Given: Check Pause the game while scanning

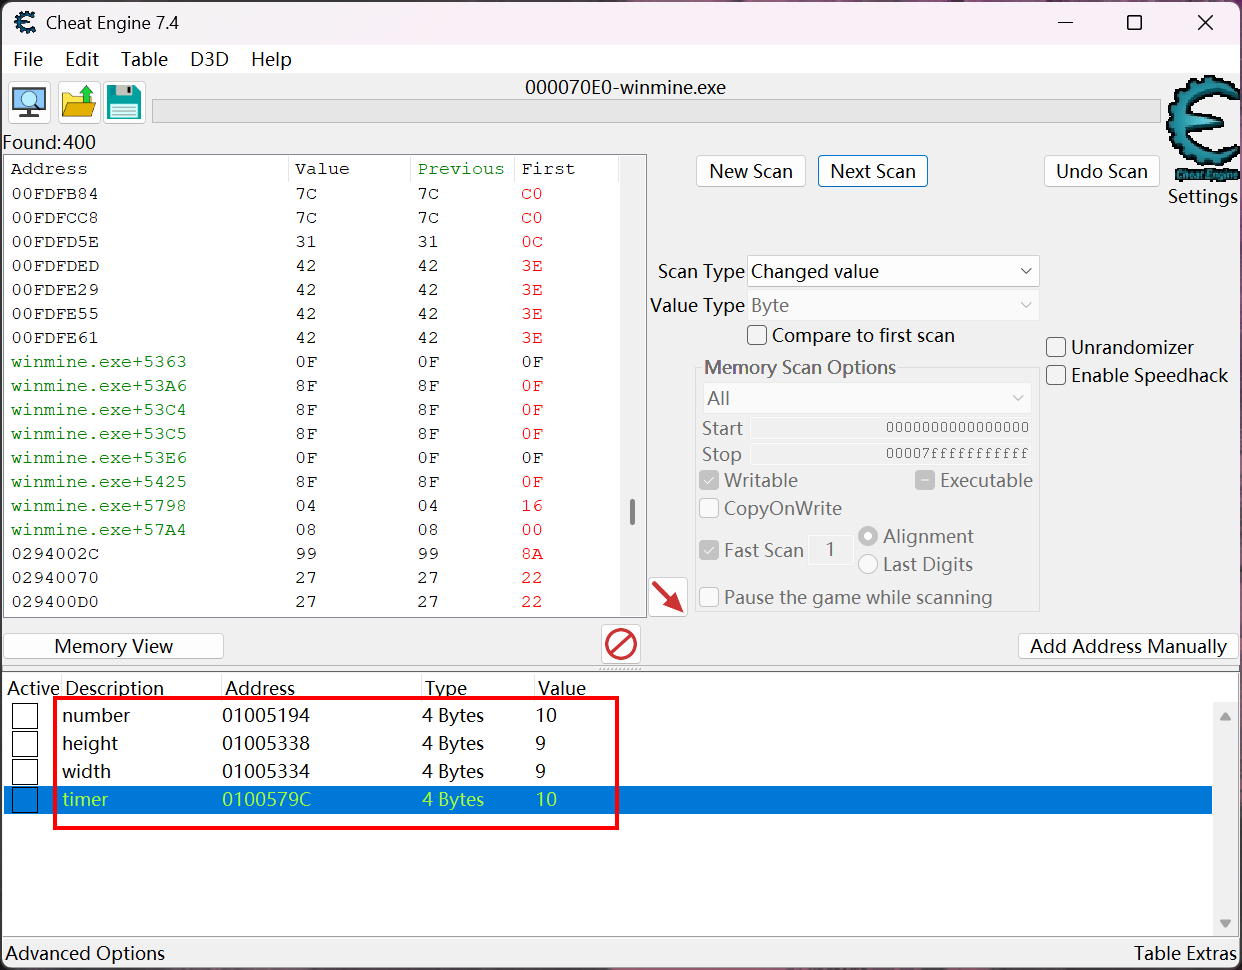Looking at the screenshot, I should [709, 597].
